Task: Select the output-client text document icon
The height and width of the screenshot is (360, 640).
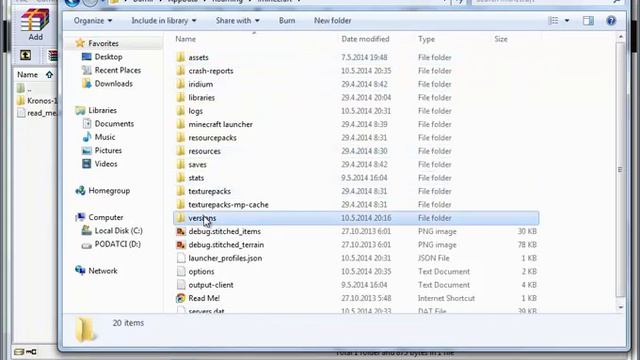Action: point(181,285)
